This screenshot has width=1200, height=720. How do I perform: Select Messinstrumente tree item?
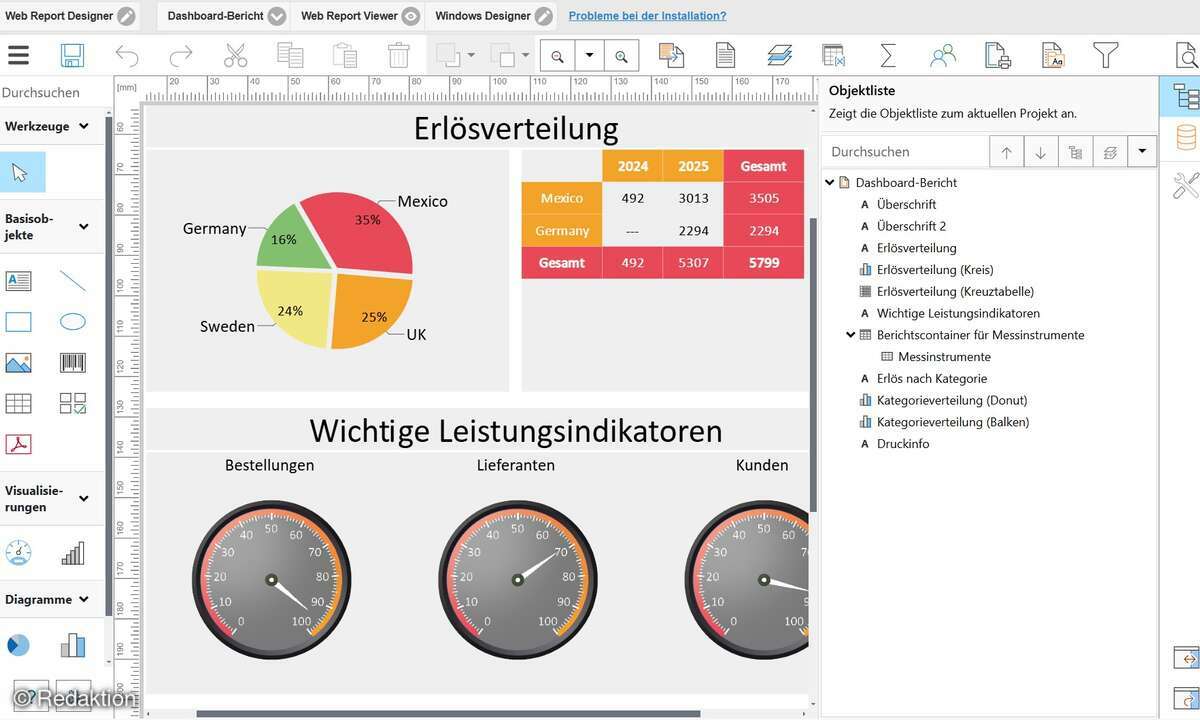[x=944, y=356]
